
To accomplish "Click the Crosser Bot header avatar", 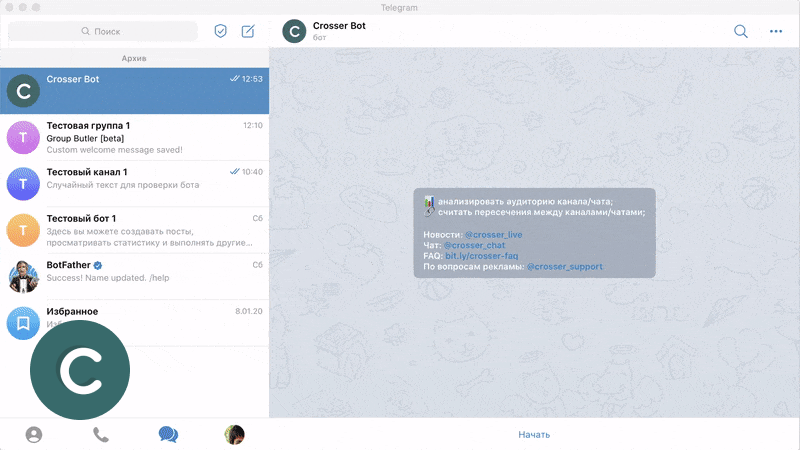I will click(x=294, y=31).
